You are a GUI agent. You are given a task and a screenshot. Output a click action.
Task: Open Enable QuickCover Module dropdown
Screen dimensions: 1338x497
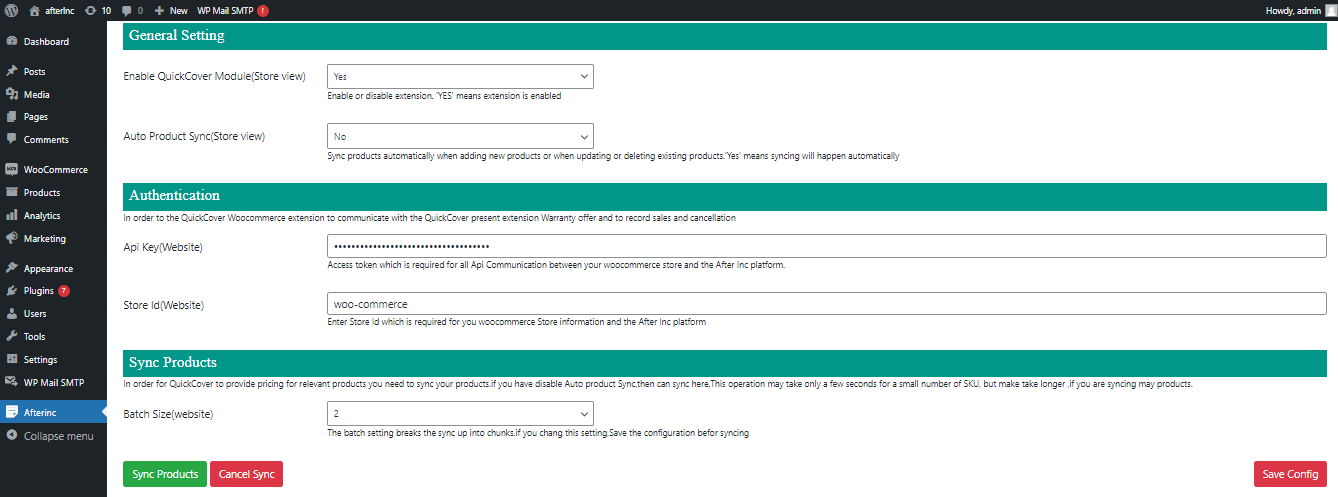(460, 76)
